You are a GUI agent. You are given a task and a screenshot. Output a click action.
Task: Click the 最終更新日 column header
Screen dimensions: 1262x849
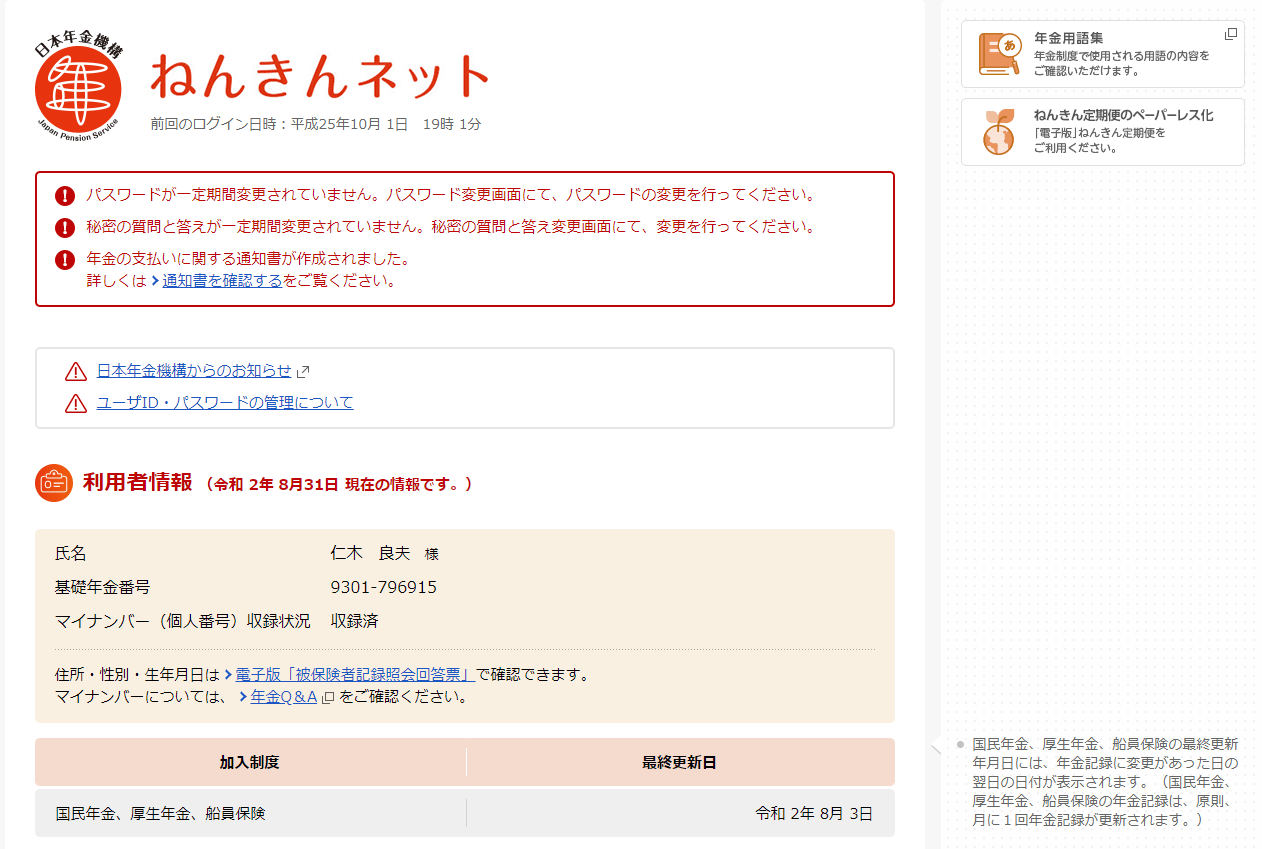680,762
